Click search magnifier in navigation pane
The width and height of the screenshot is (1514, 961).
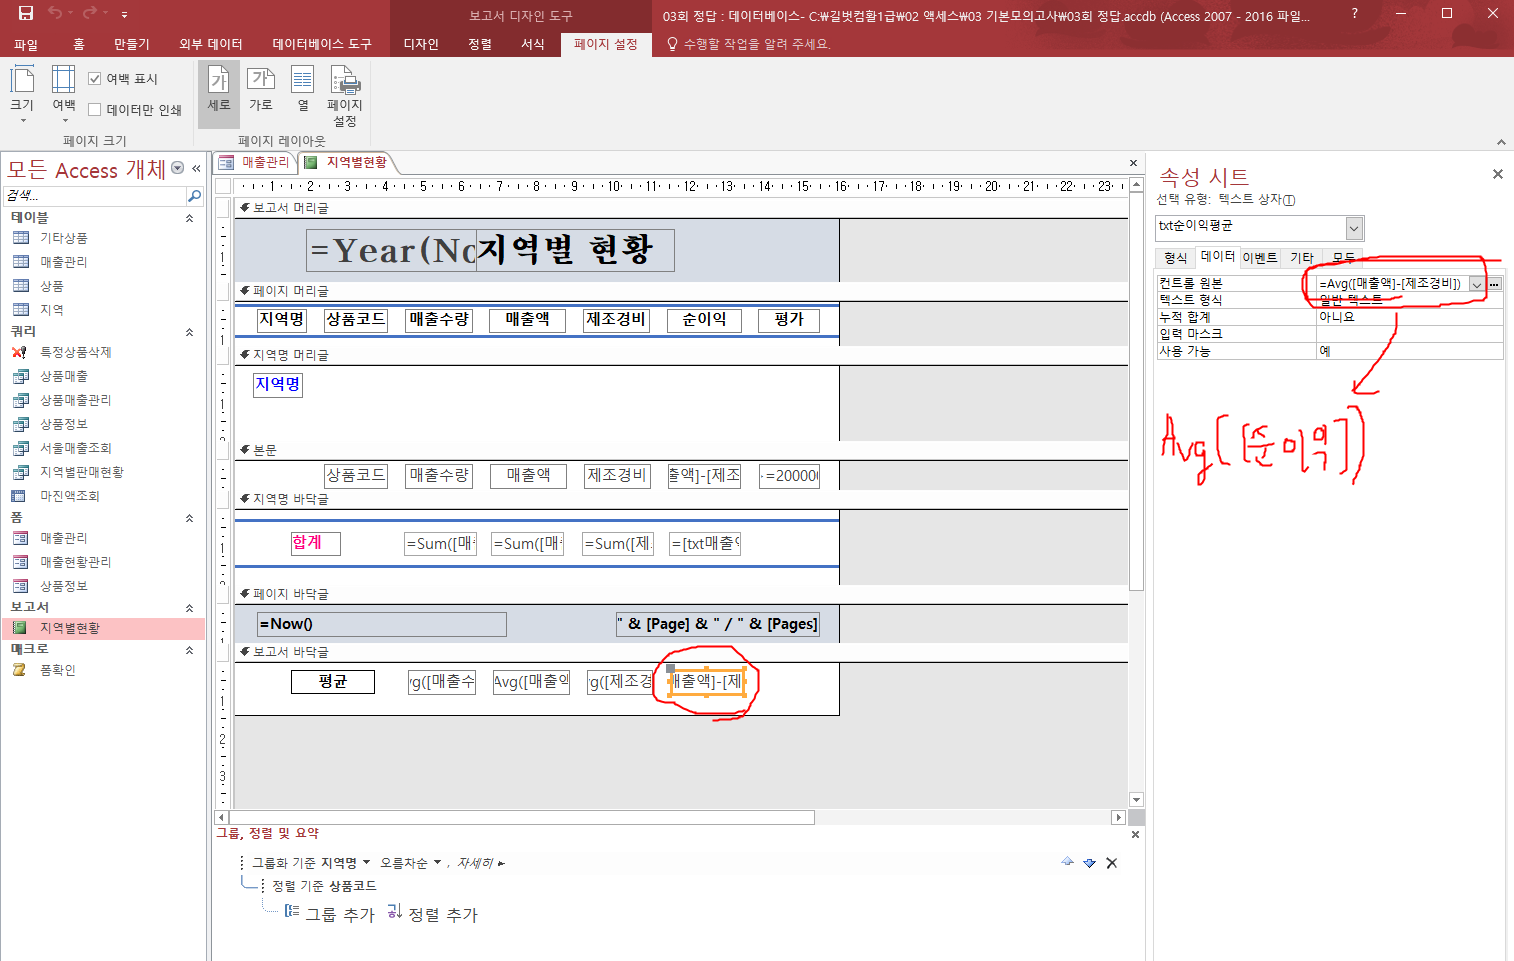tap(194, 196)
